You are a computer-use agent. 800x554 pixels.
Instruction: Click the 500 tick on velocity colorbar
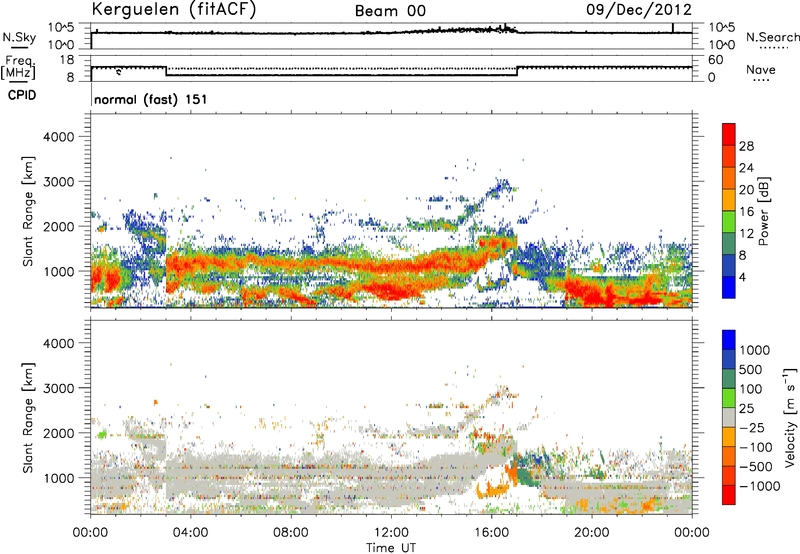click(x=753, y=369)
